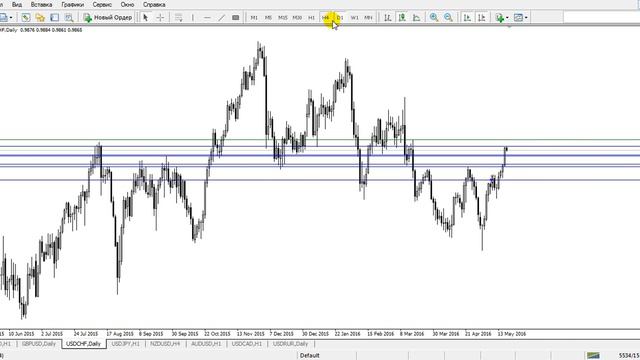The width and height of the screenshot is (640, 360).
Task: Click the 22 Jan 2016 date label
Action: pyautogui.click(x=347, y=333)
